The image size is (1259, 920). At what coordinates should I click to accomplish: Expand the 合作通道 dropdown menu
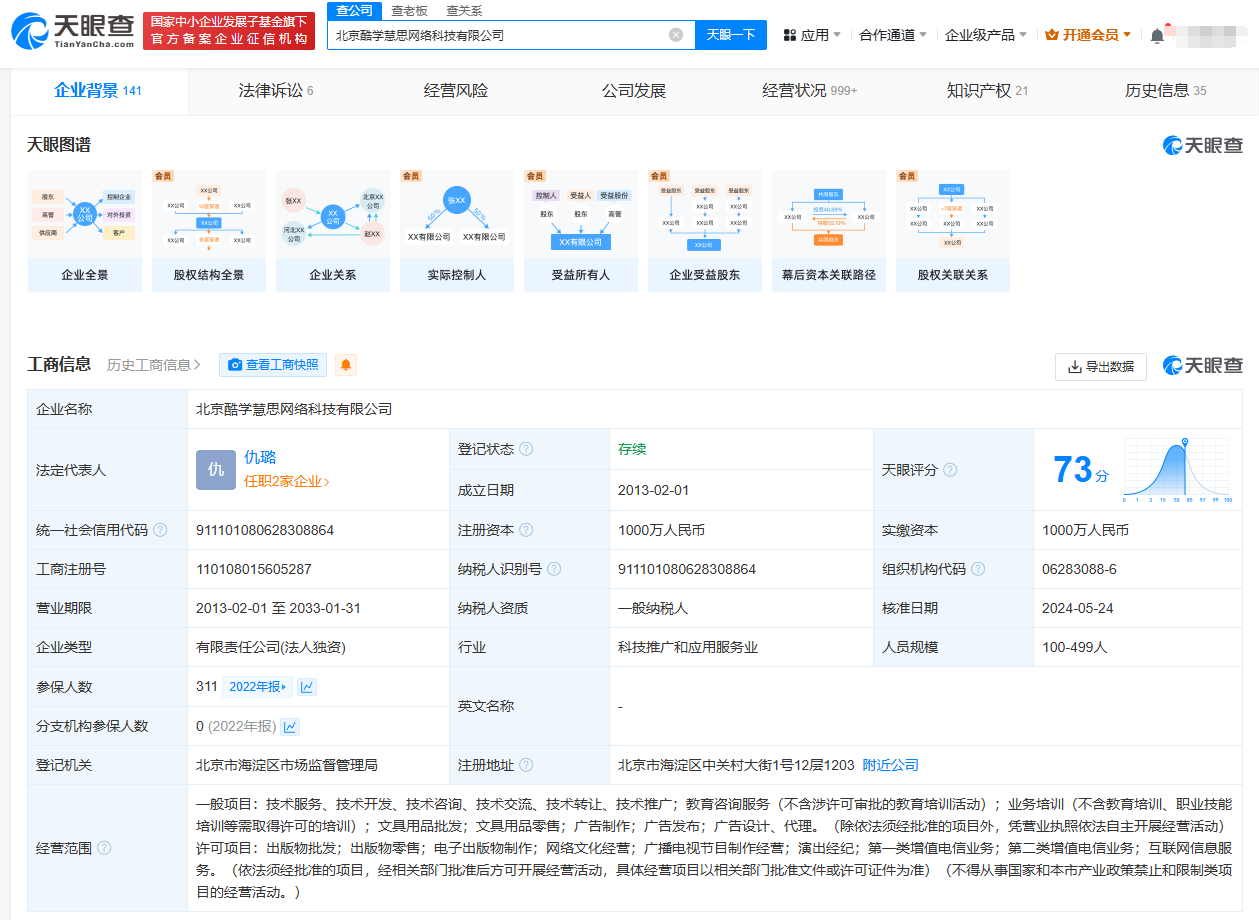893,35
